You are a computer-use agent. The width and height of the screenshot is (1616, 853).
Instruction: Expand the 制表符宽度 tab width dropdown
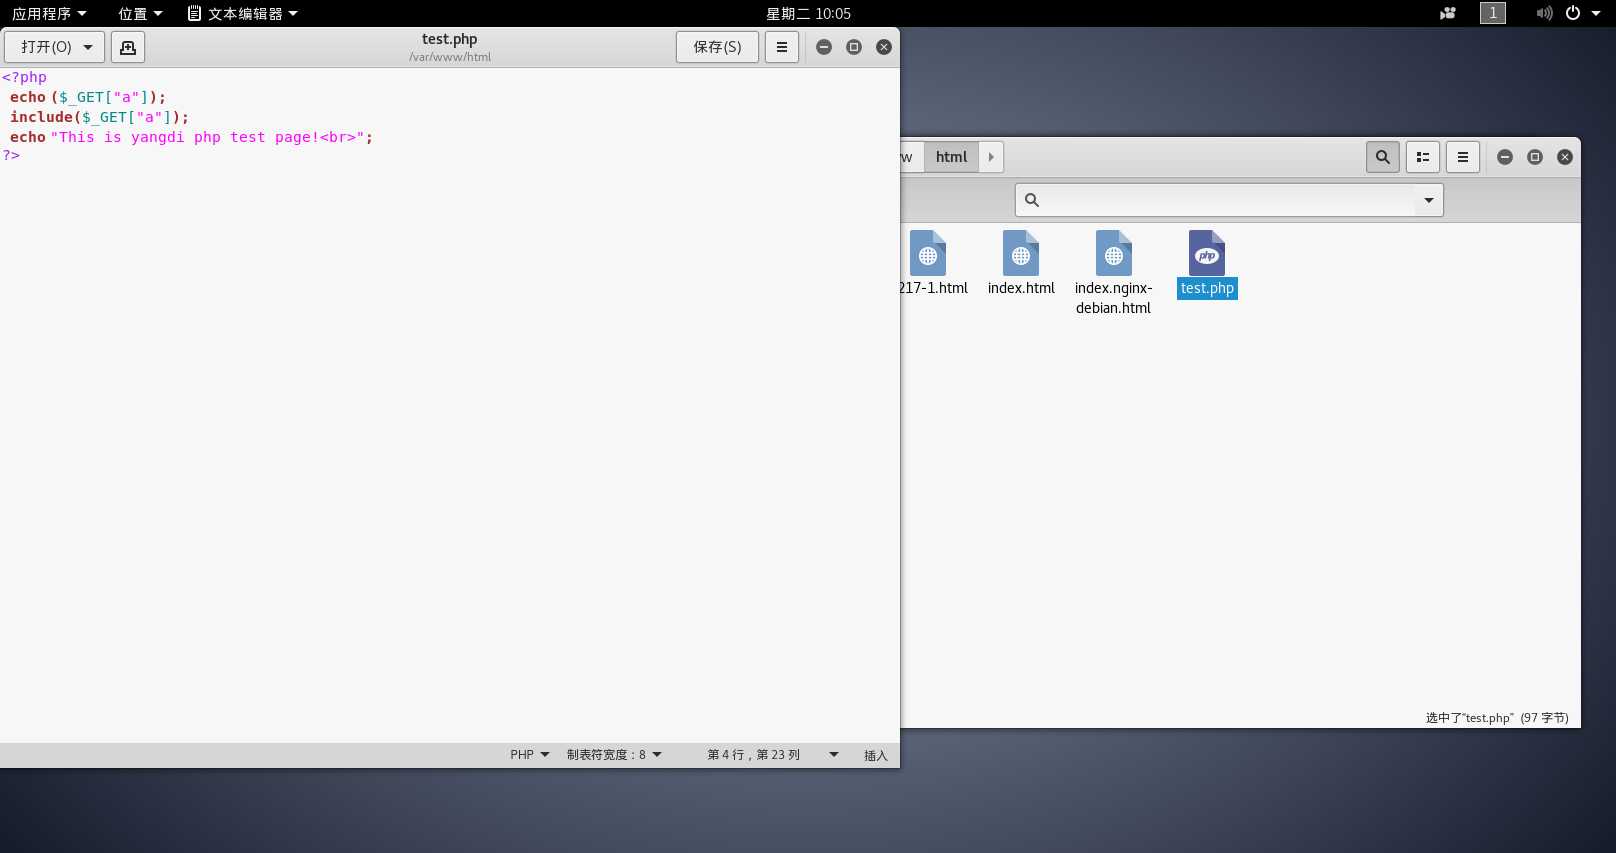(614, 755)
